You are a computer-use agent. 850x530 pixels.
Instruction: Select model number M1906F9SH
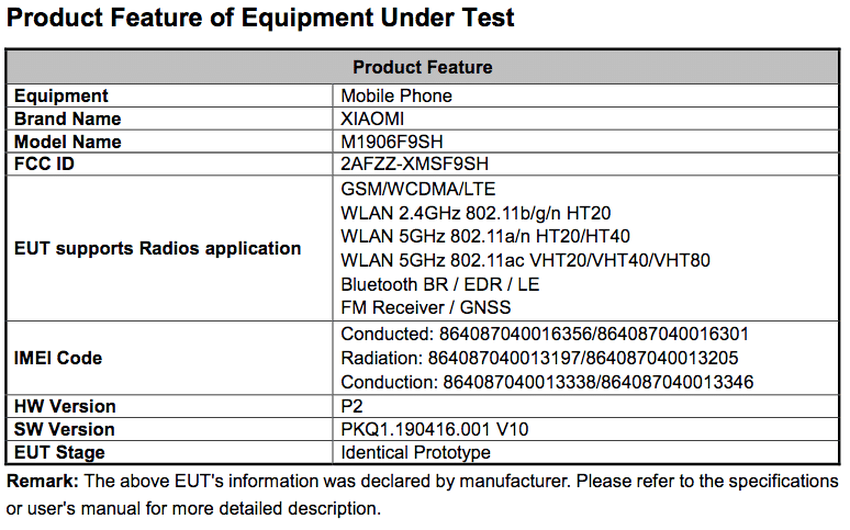click(x=392, y=142)
